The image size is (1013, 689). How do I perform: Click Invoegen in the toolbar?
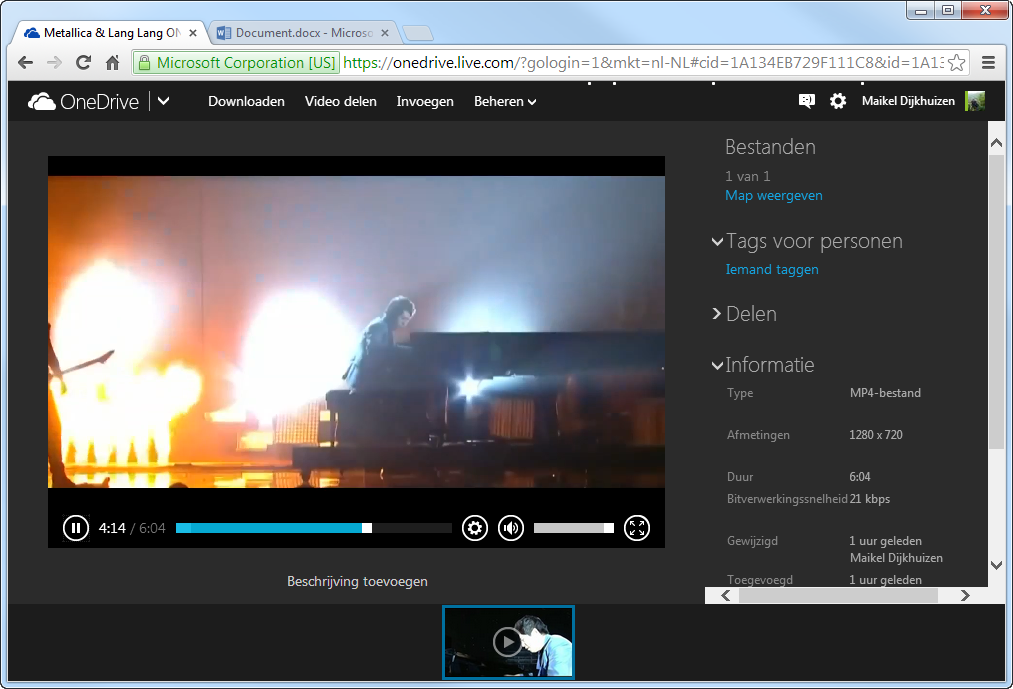[425, 101]
